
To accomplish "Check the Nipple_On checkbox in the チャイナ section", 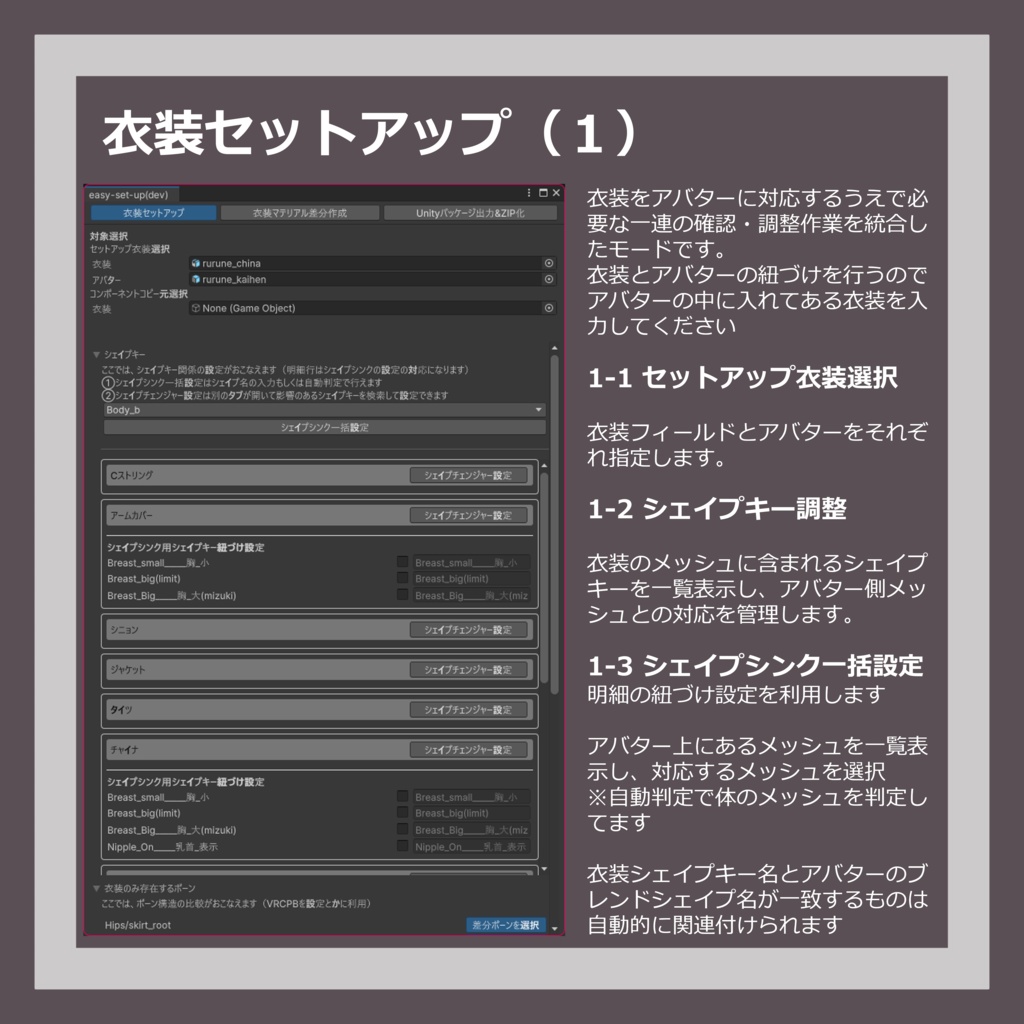I will (x=403, y=846).
